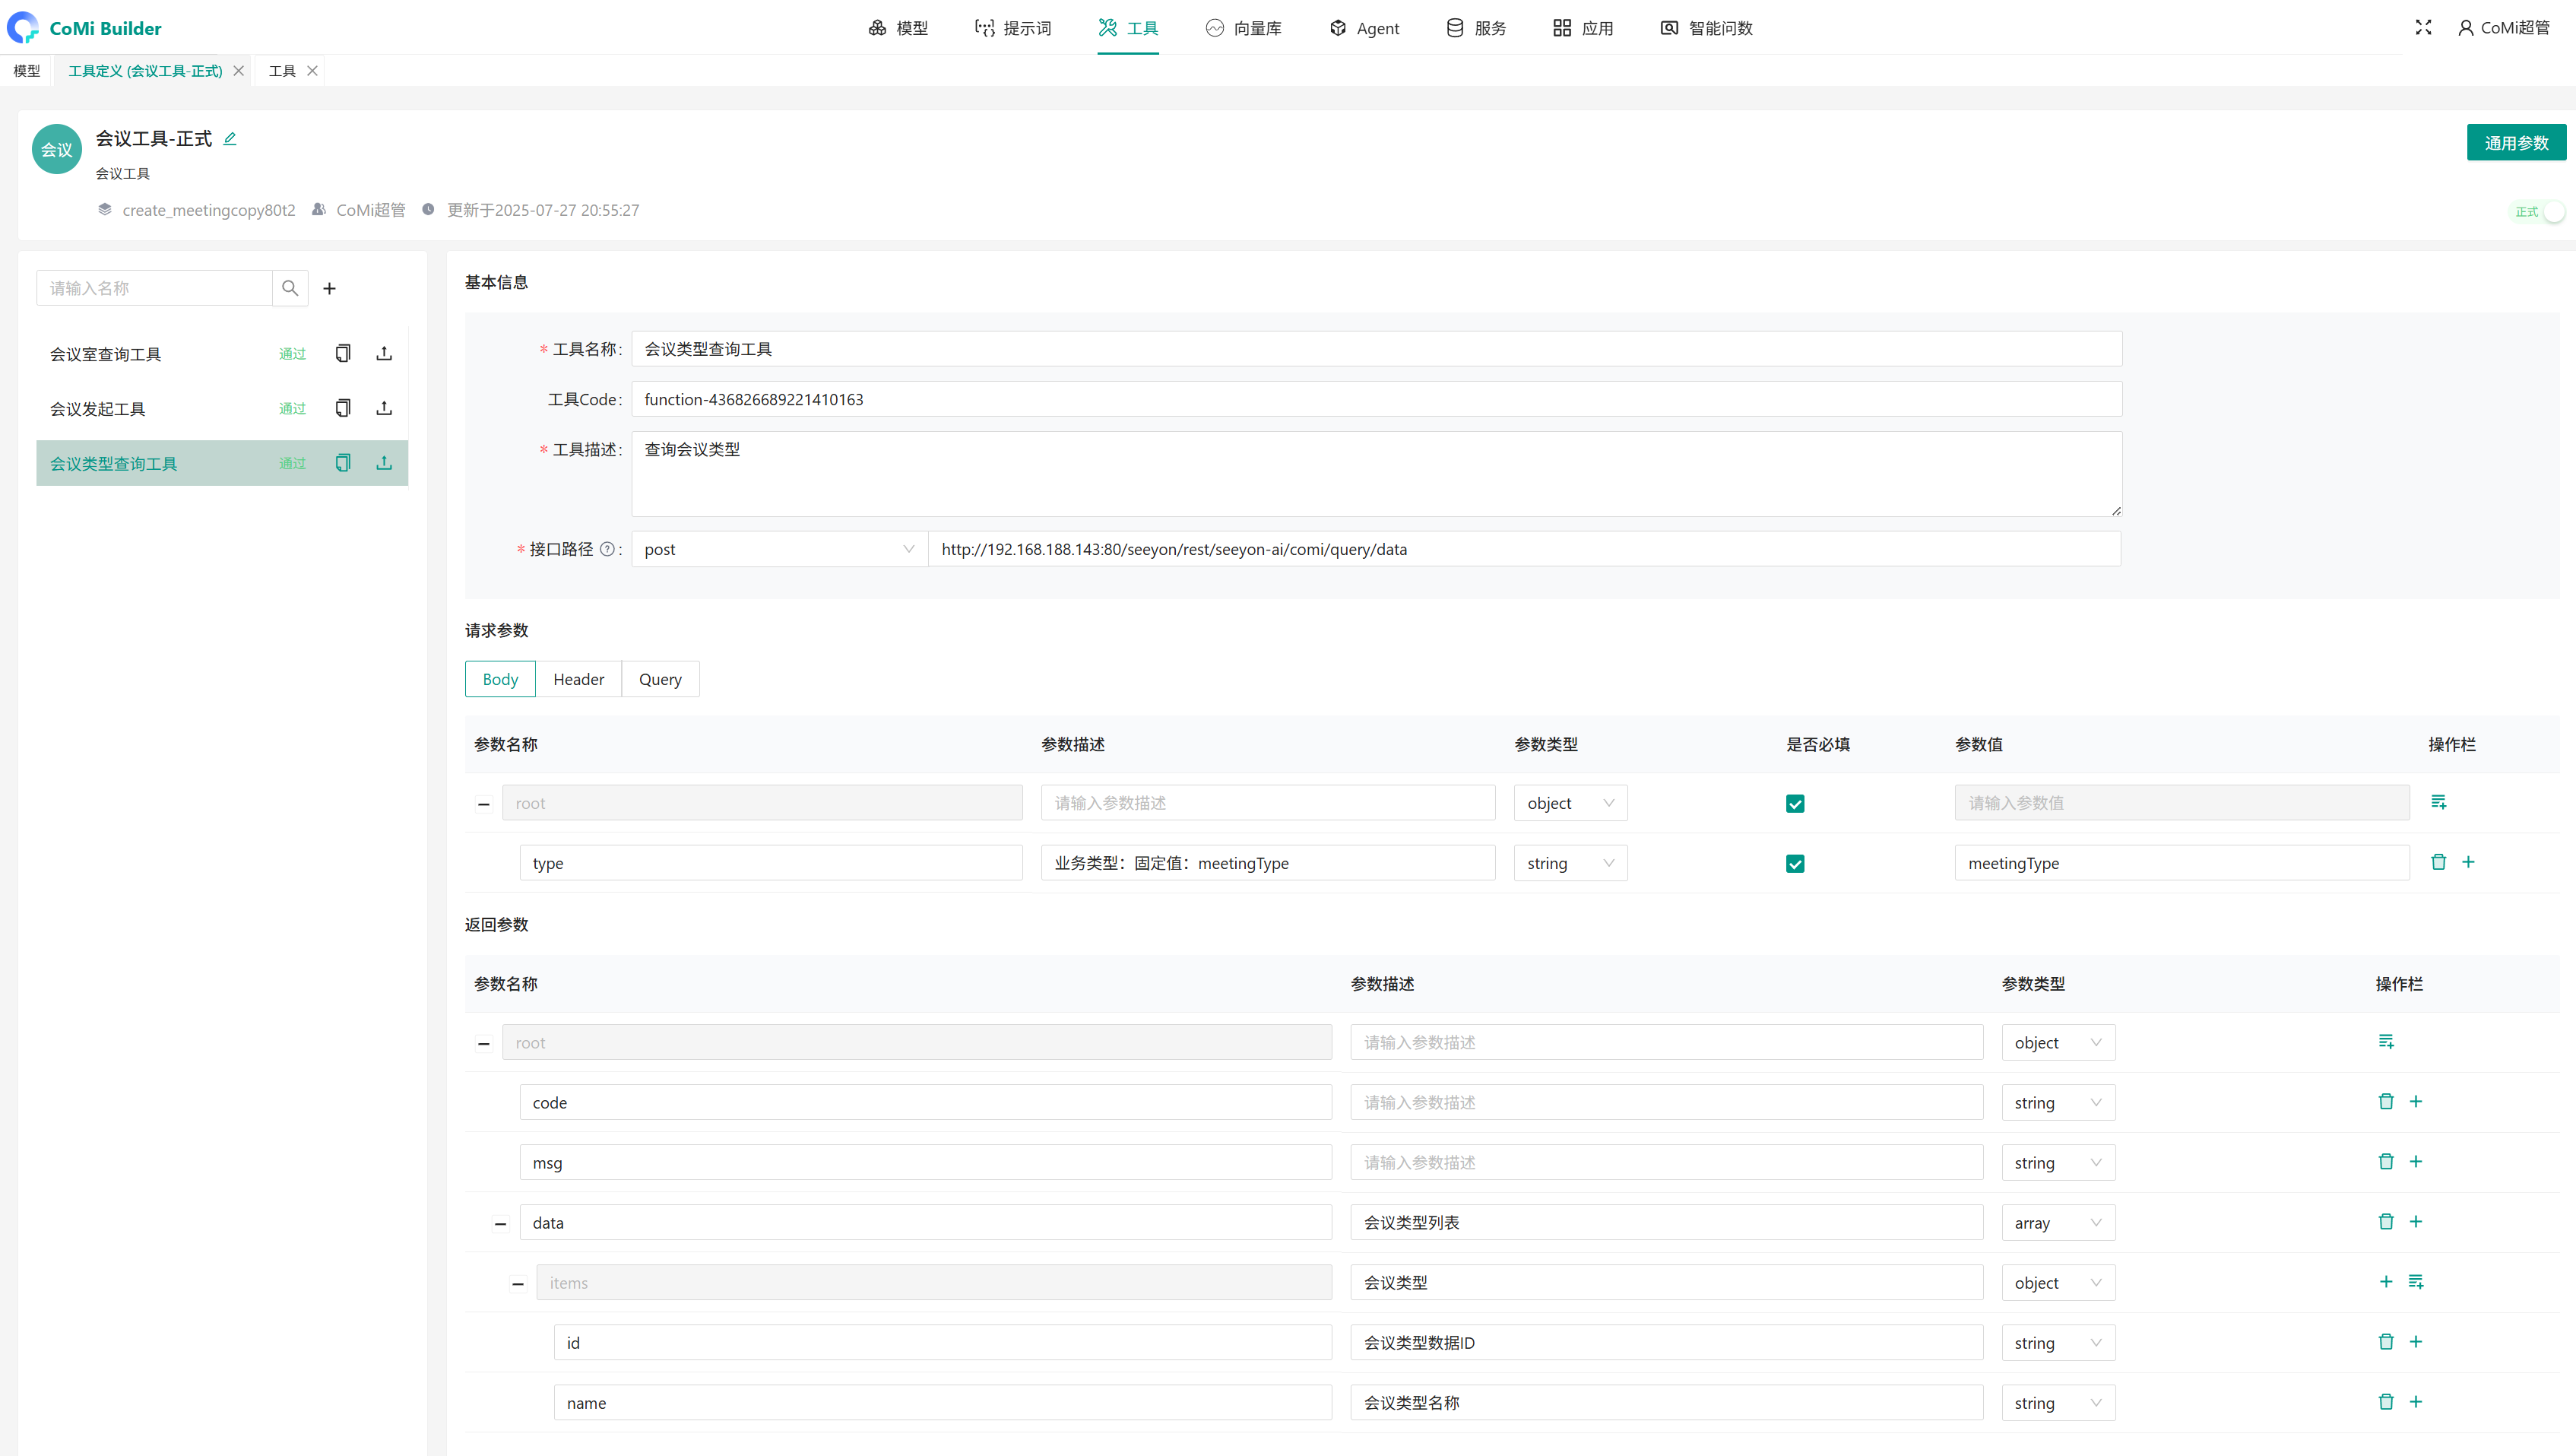Open the 模型 top menu
Image resolution: width=2576 pixels, height=1456 pixels.
[898, 28]
